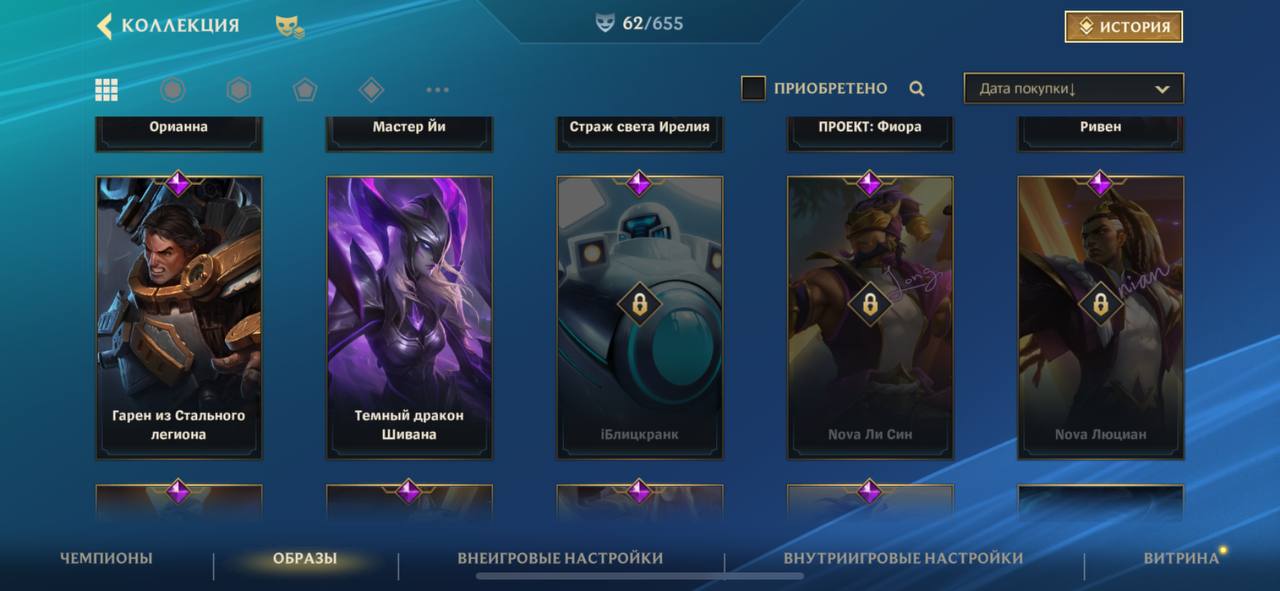
Task: Select Темный дракон Шивана skin card
Action: click(409, 318)
